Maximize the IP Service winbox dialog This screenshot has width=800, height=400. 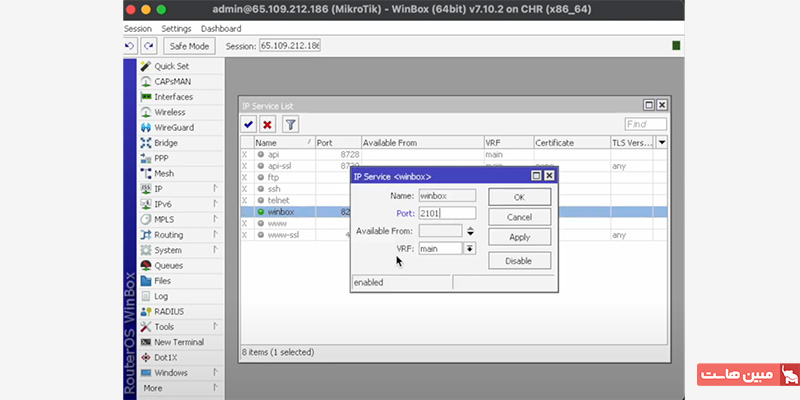tap(536, 176)
